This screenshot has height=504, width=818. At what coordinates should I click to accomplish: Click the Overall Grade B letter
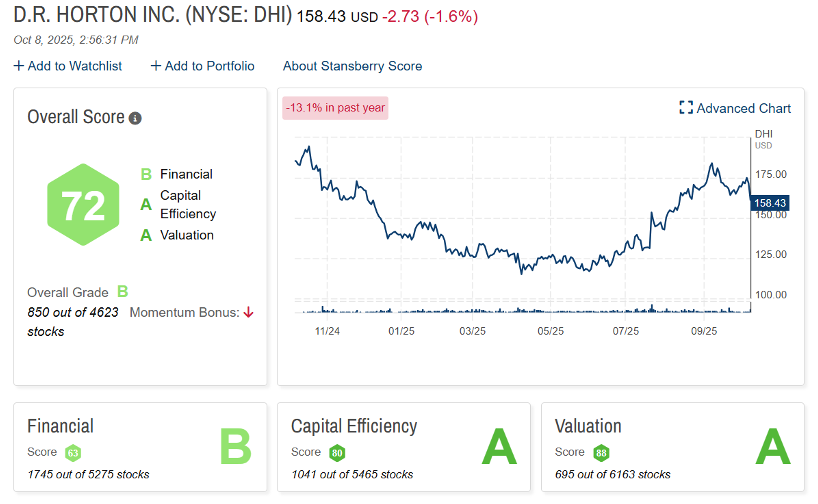123,292
